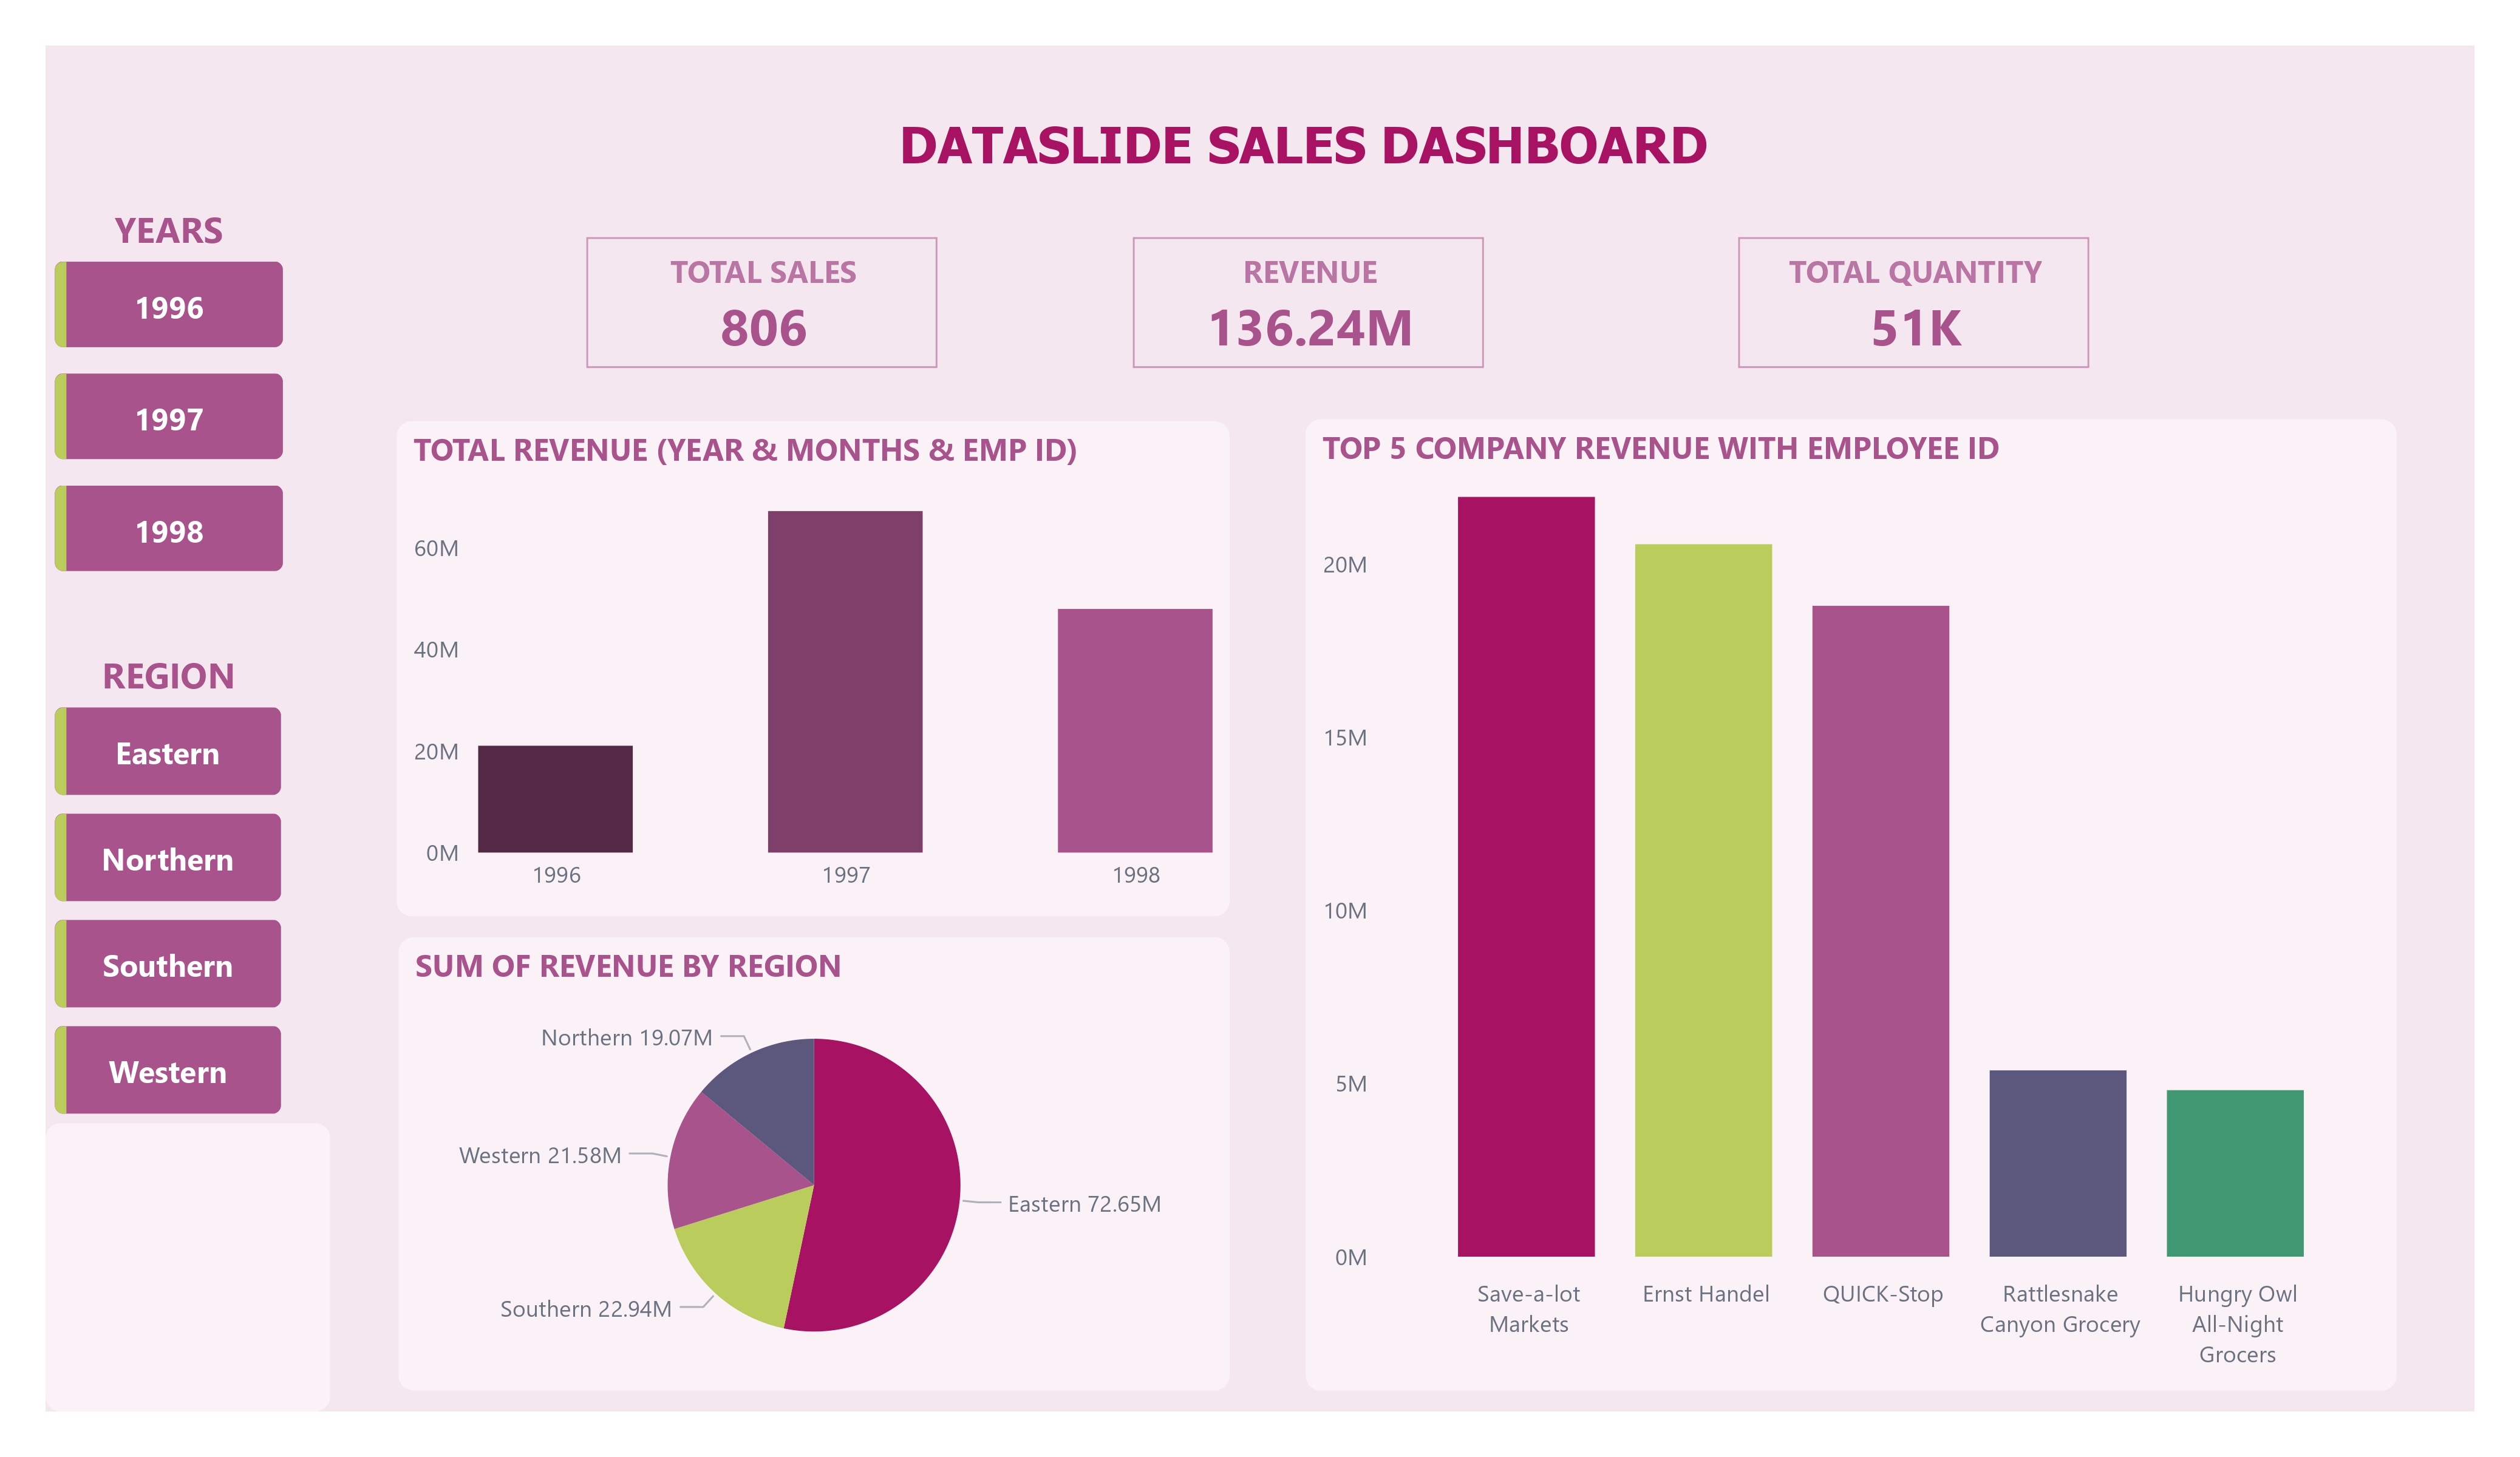Viewport: 2520px width, 1457px height.
Task: Select the Hungry Owl All-Night Grocers bar
Action: (2234, 1173)
